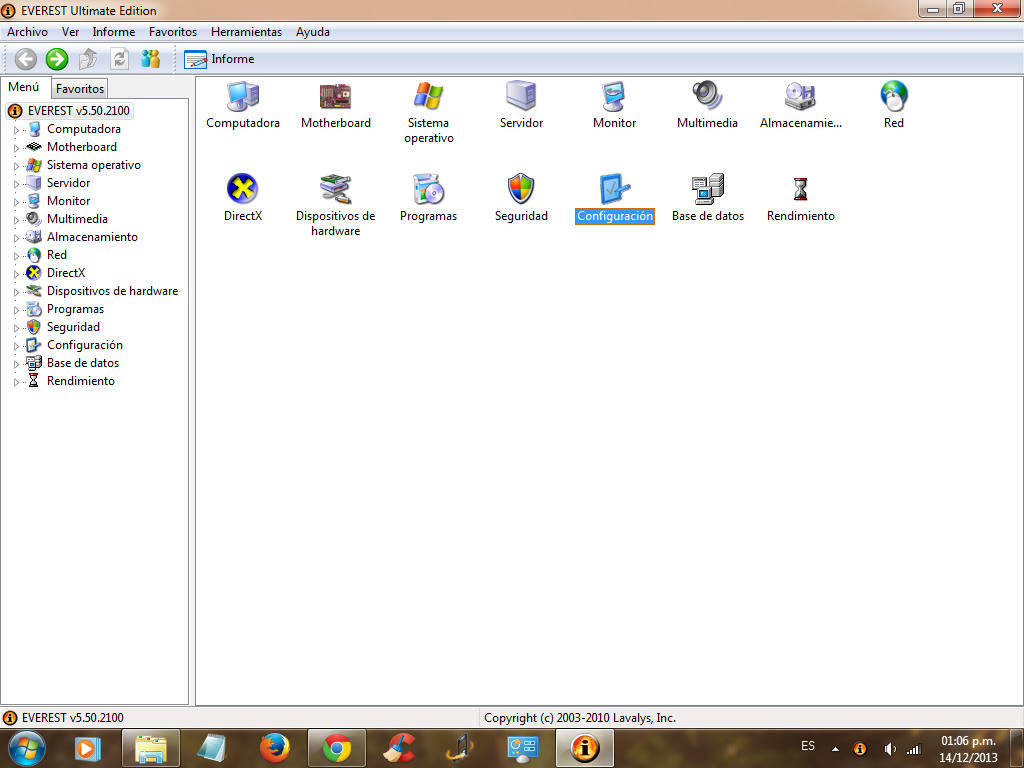The height and width of the screenshot is (768, 1024).
Task: Open Google Chrome from the taskbar
Action: [x=337, y=748]
